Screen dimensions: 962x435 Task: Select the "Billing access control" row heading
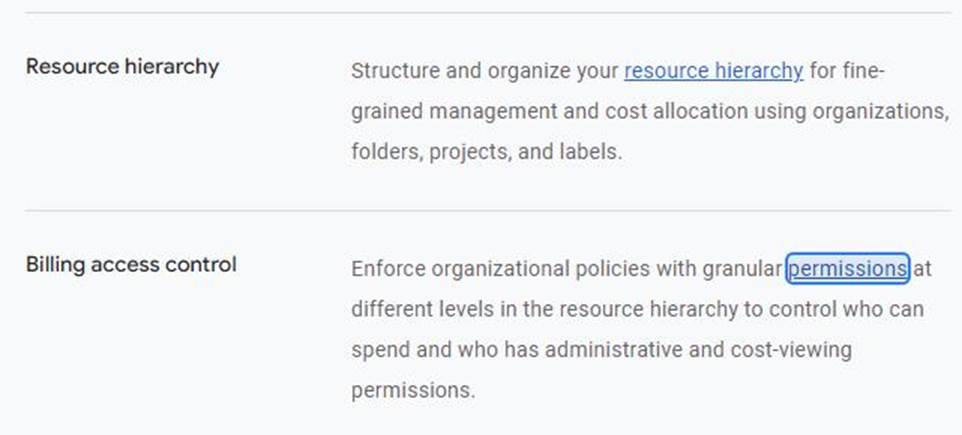click(x=131, y=265)
